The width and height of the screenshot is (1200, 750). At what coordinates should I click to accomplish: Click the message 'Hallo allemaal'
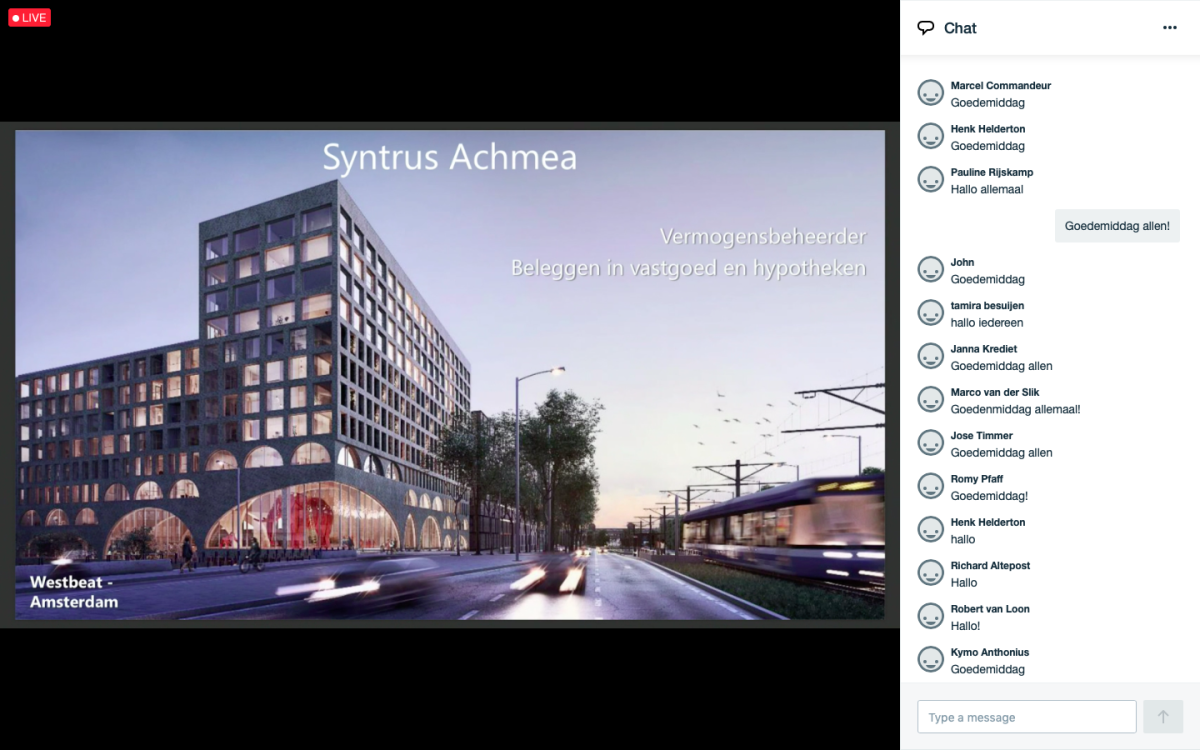[987, 189]
